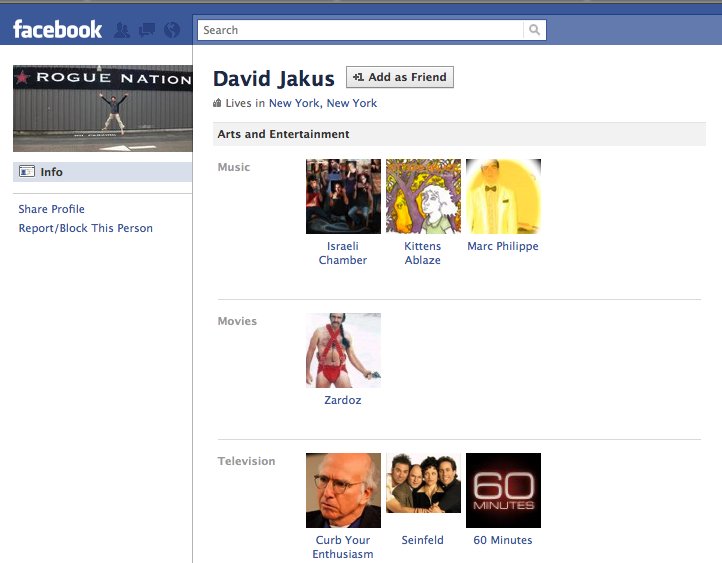Choose Report/Block This Person

click(x=85, y=228)
